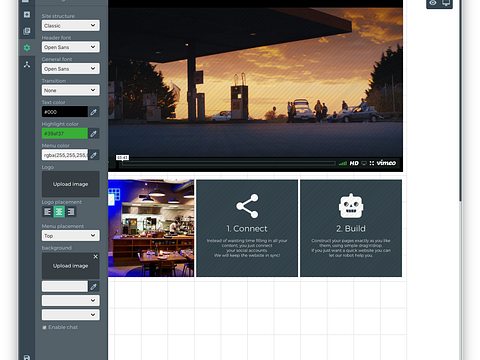Open the Menu placement dropdown
The width and height of the screenshot is (480, 360).
pos(71,236)
